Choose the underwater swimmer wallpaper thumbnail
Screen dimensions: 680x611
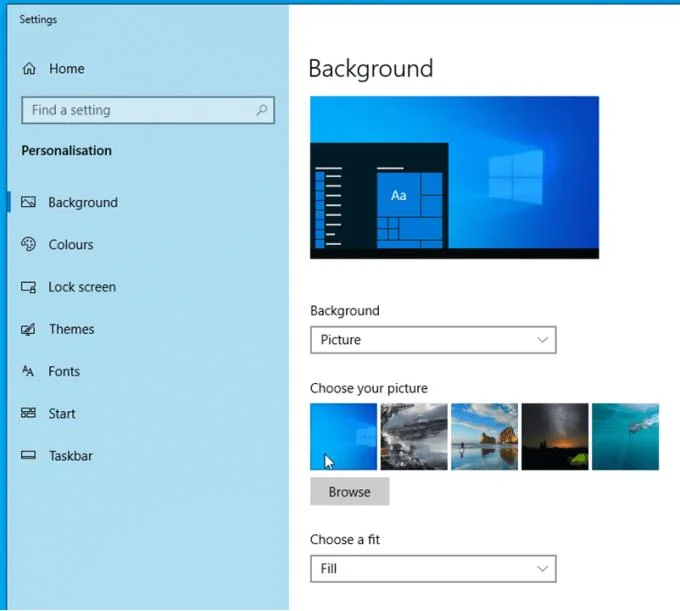pyautogui.click(x=625, y=437)
